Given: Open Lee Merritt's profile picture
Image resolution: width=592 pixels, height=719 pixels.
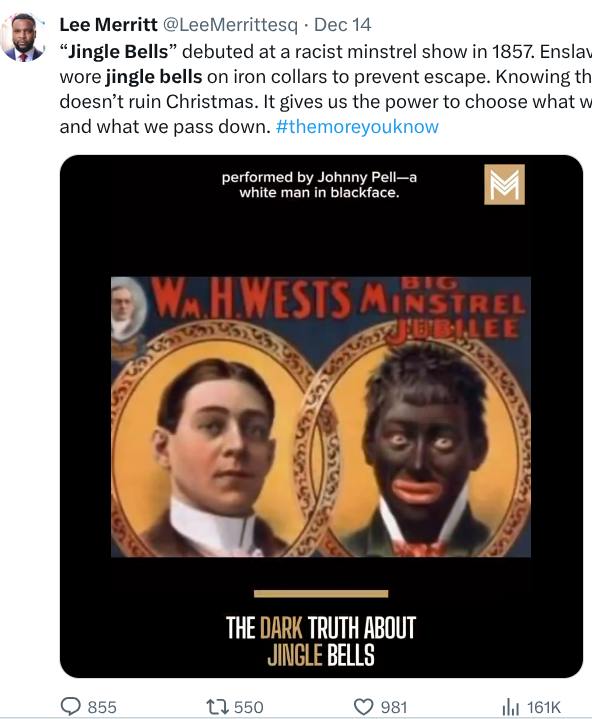Looking at the screenshot, I should [x=23, y=38].
